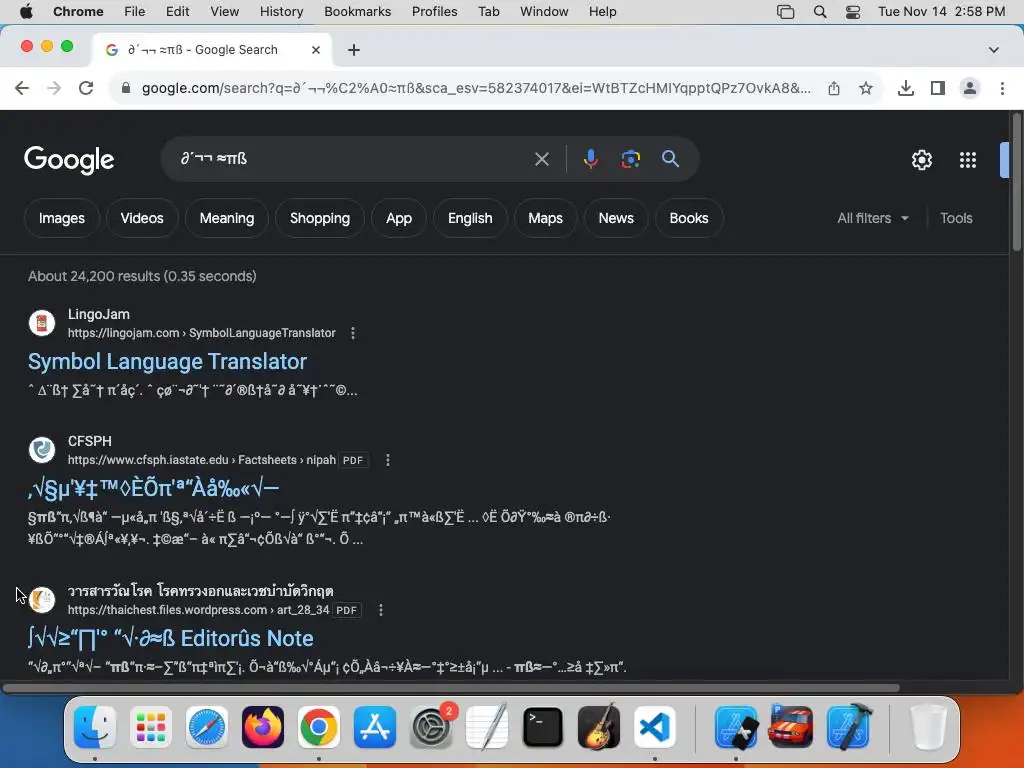Click the CFSPH site favicon
1024x768 pixels.
pos(42,450)
